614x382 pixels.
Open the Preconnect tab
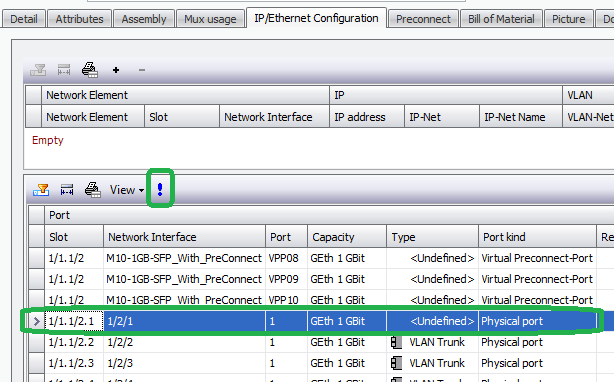coord(423,19)
